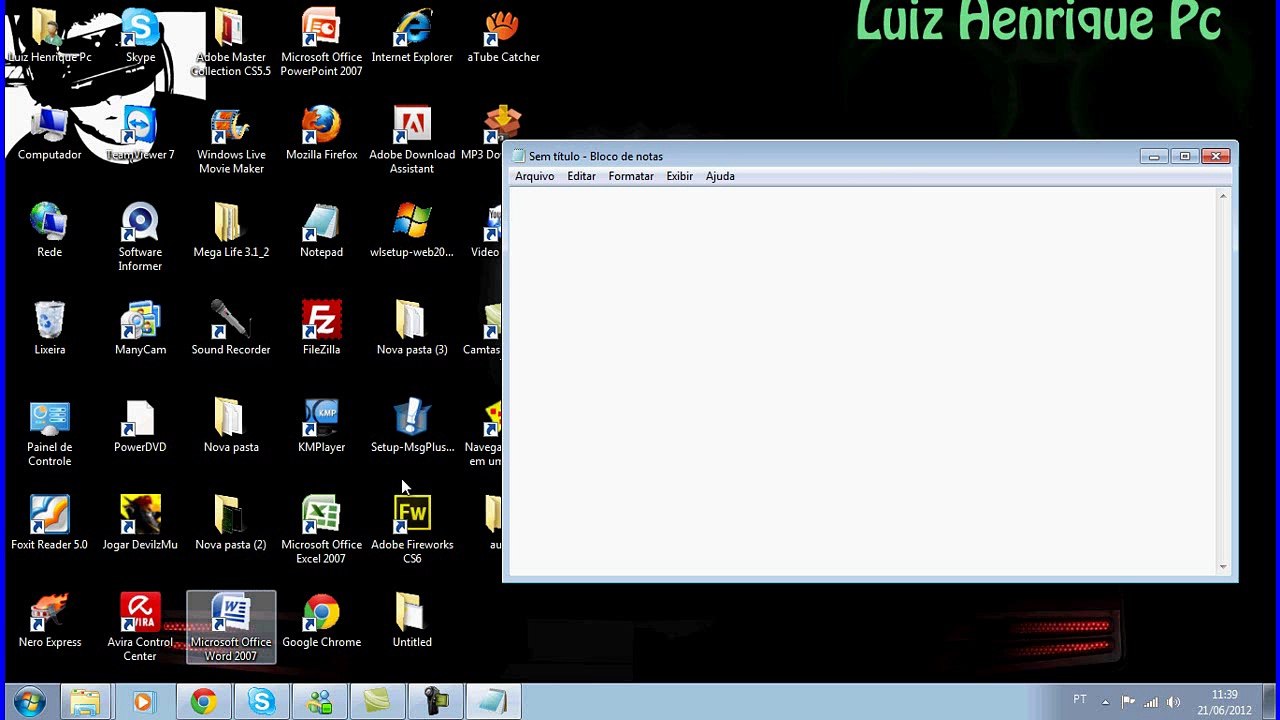The image size is (1280, 720).
Task: Select Microsoft Office Word 2007 shortcut
Action: [x=231, y=627]
